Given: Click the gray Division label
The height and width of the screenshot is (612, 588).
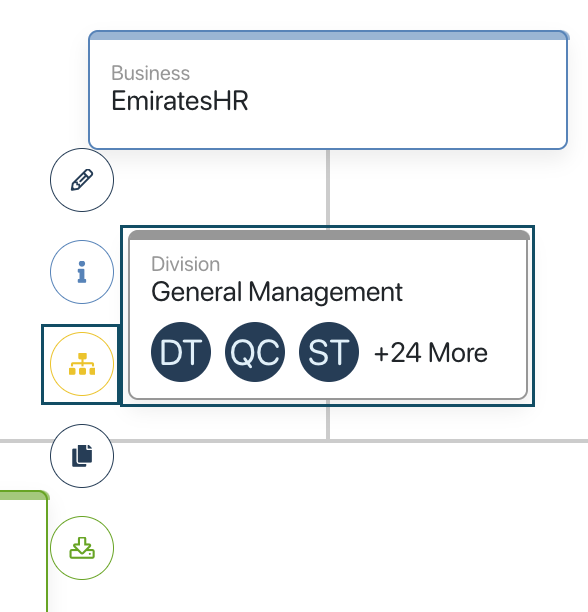Looking at the screenshot, I should [185, 264].
